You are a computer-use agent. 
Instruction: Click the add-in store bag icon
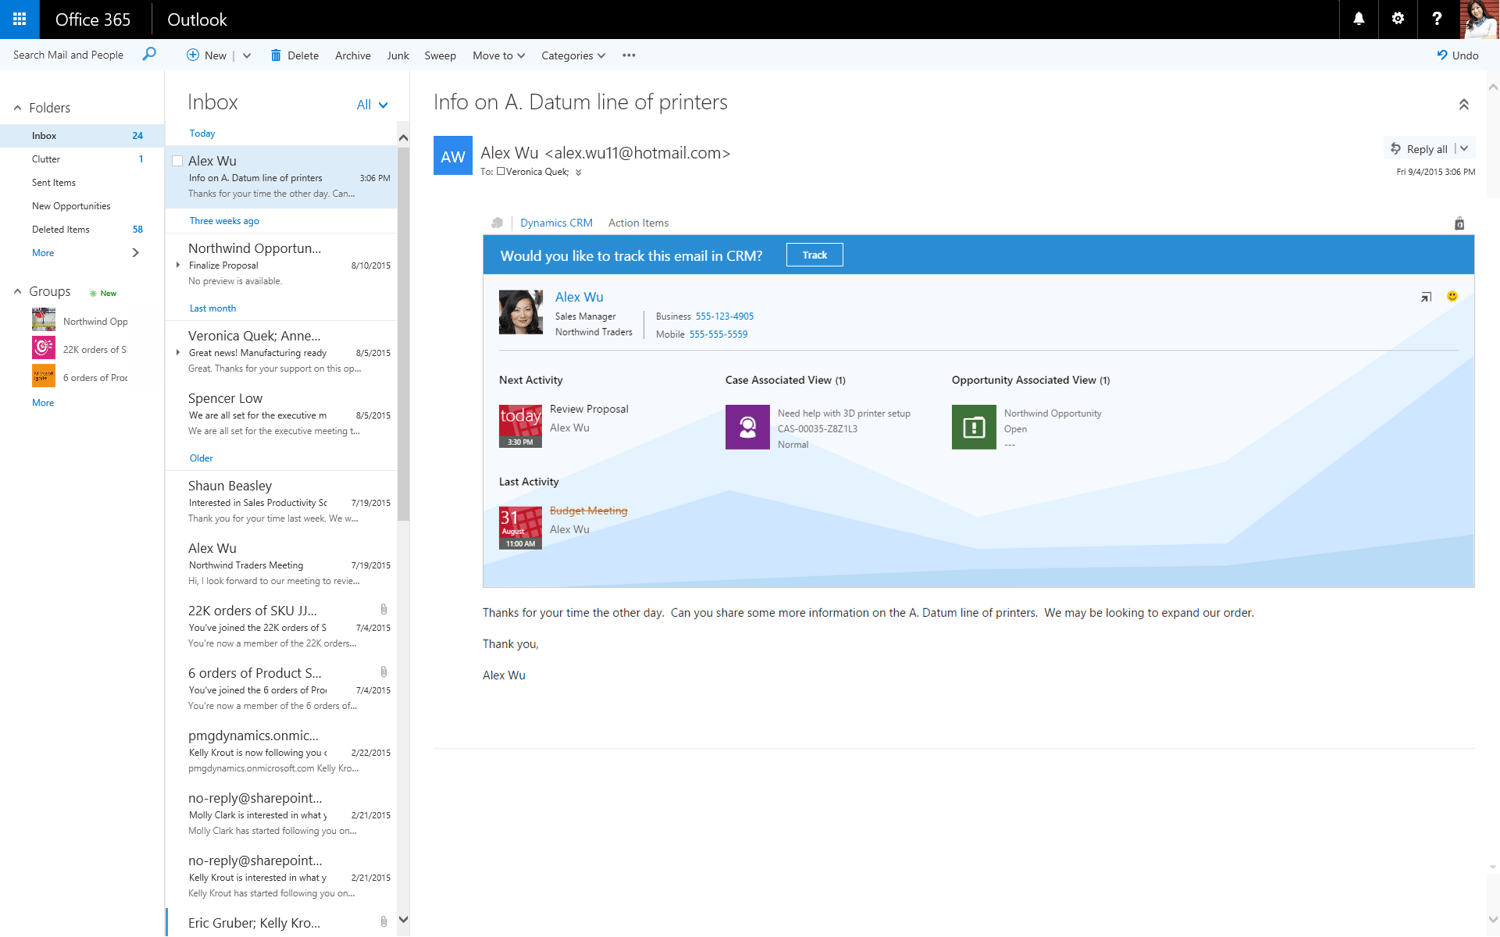1459,223
